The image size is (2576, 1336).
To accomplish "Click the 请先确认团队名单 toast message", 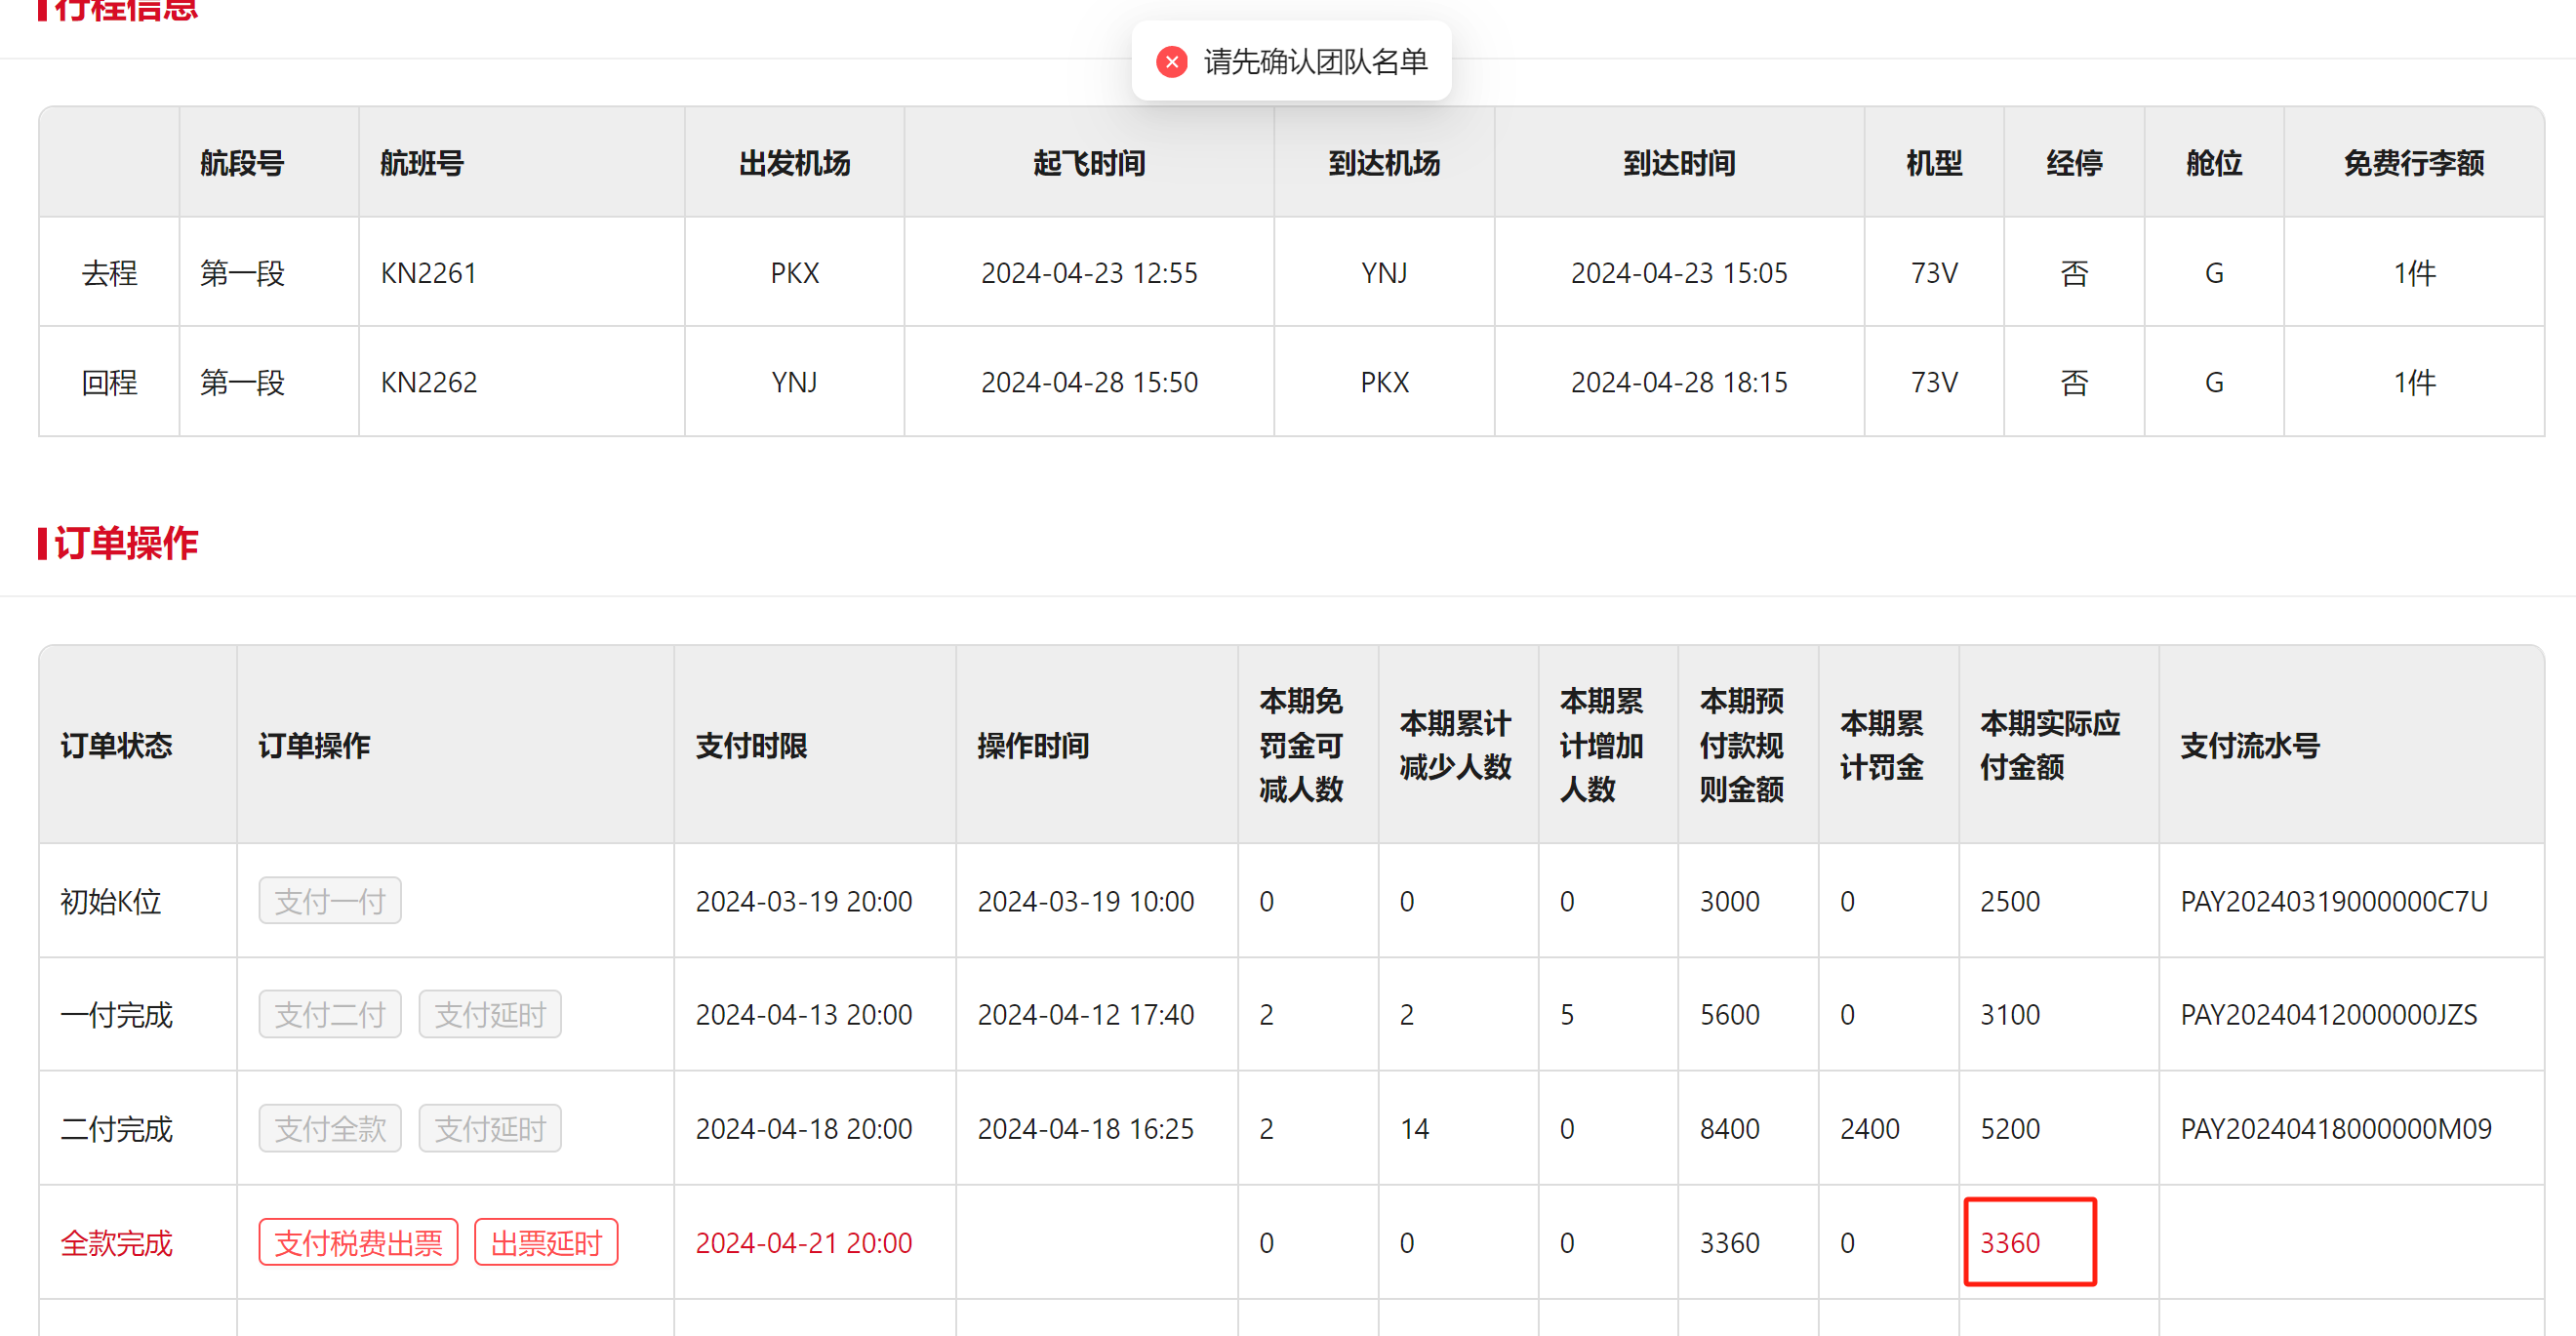I will point(1315,62).
